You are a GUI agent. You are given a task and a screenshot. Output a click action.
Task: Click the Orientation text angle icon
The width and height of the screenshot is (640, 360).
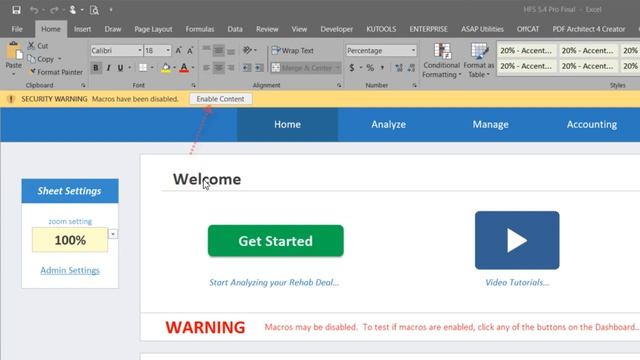click(247, 50)
